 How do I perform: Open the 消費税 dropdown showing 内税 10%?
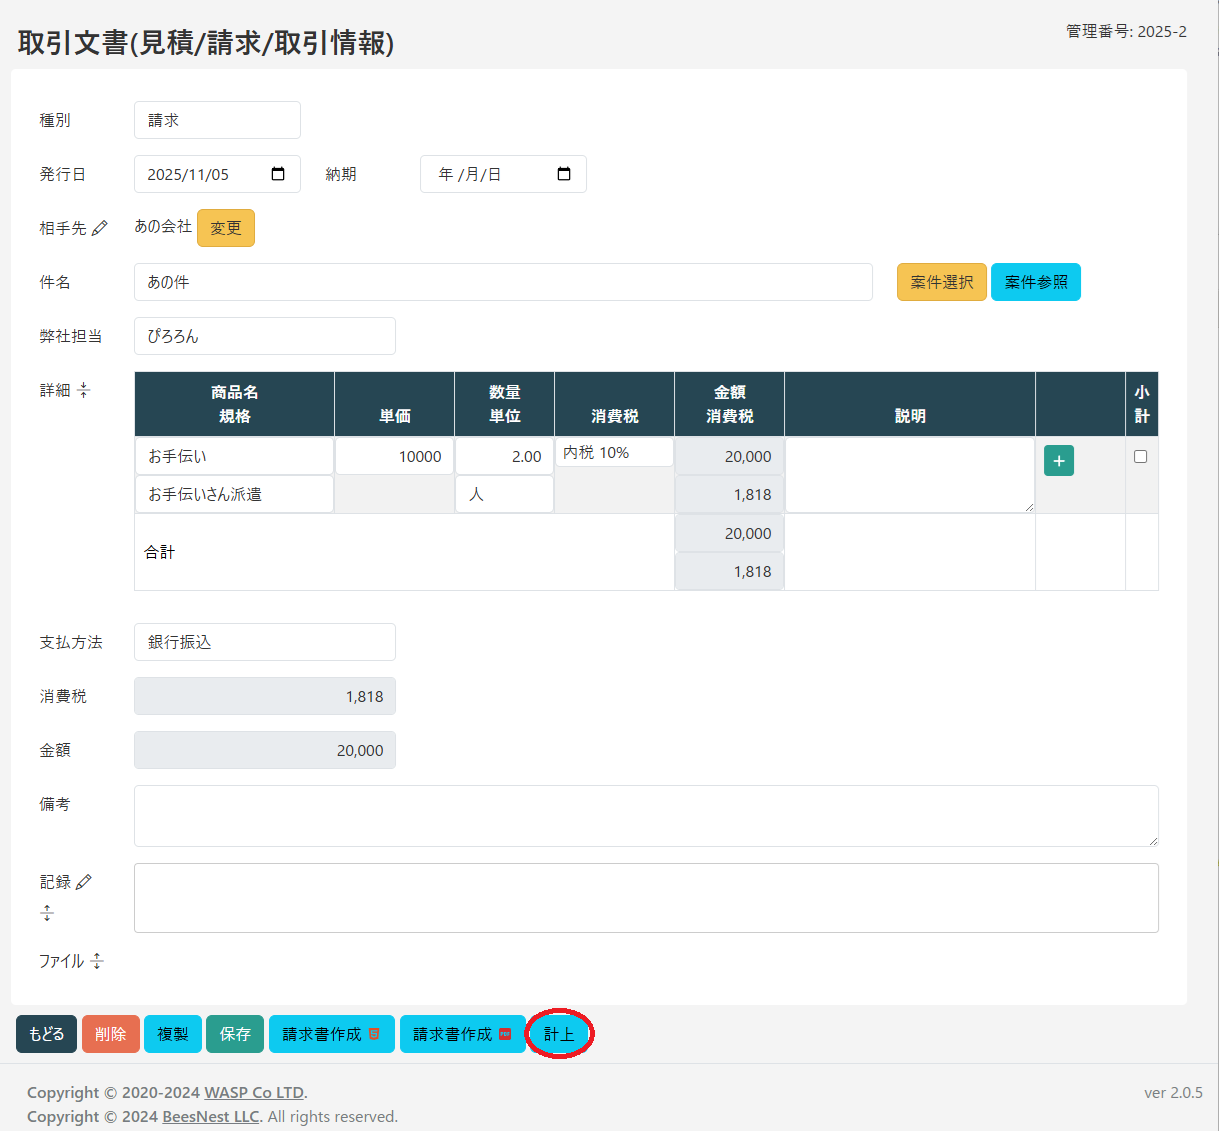pos(614,453)
